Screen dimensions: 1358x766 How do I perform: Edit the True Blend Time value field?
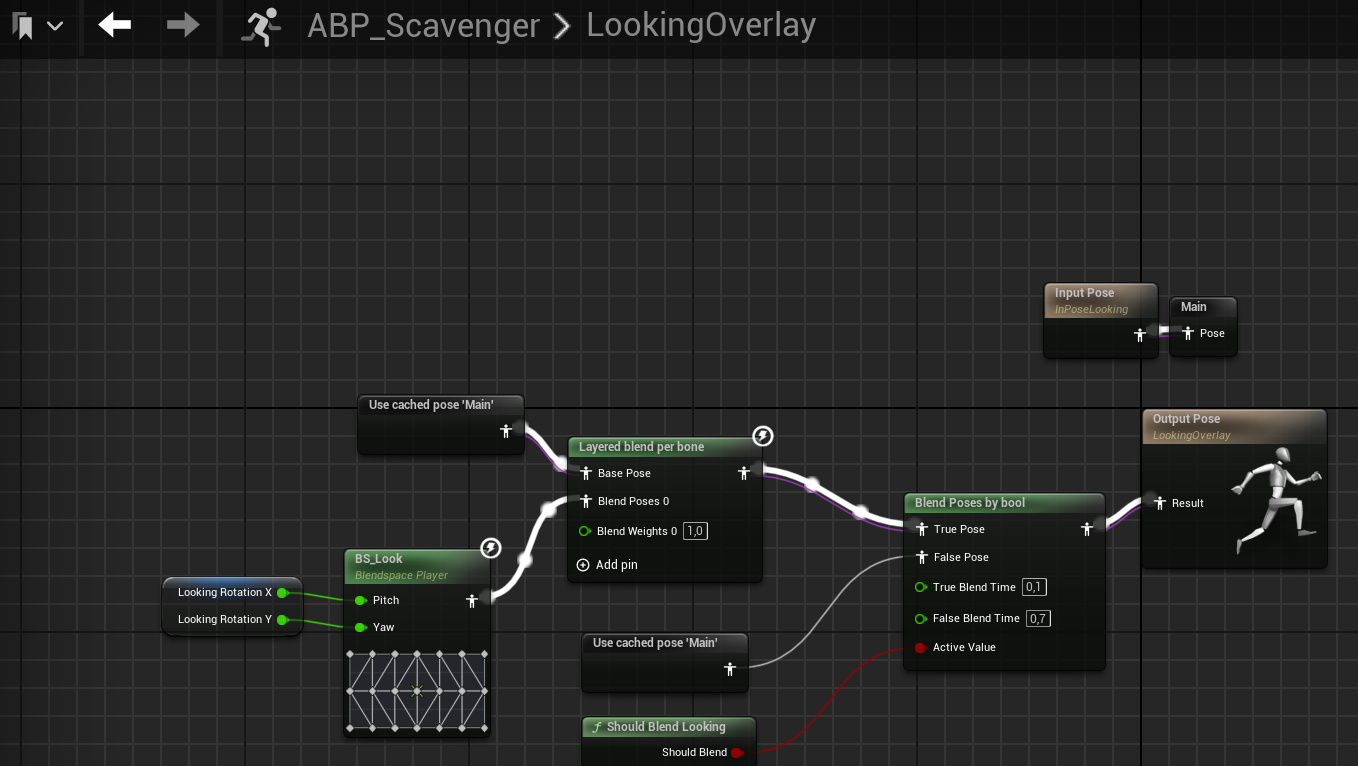point(1035,587)
